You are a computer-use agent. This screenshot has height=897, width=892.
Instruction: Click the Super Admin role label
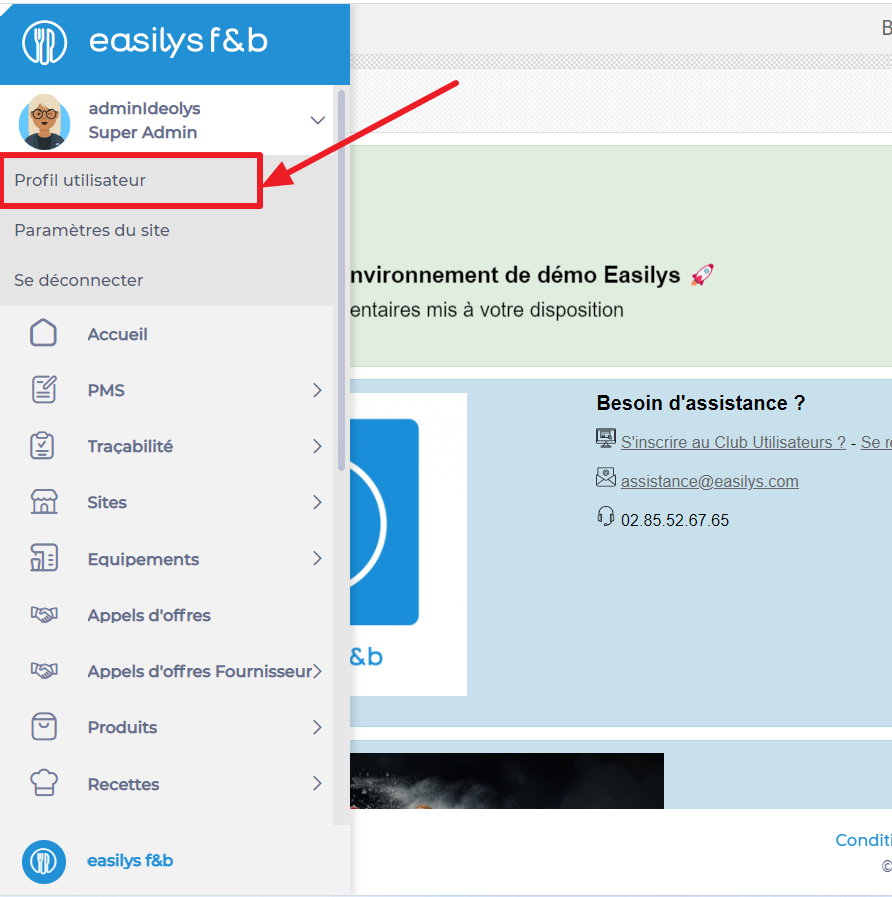(x=142, y=132)
